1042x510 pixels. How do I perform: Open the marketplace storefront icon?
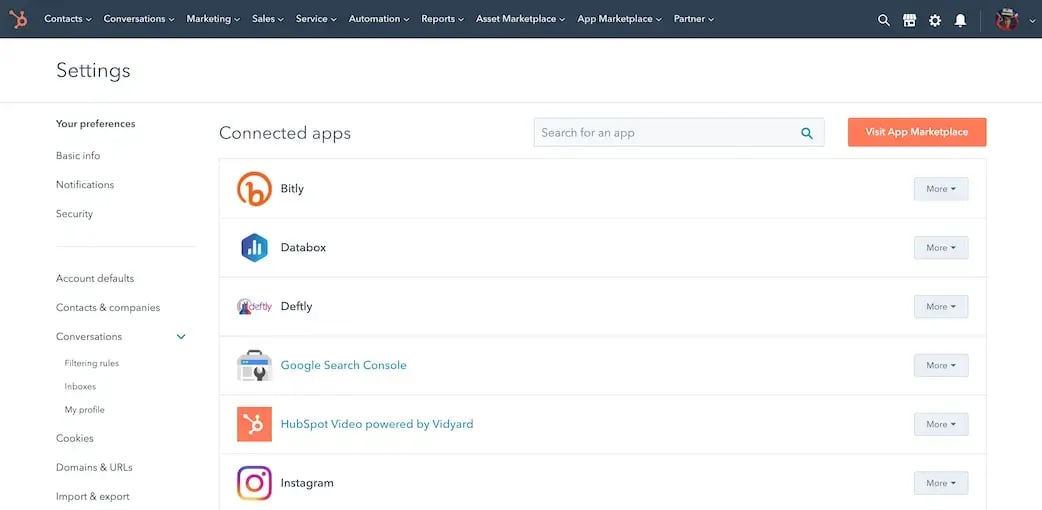point(909,20)
